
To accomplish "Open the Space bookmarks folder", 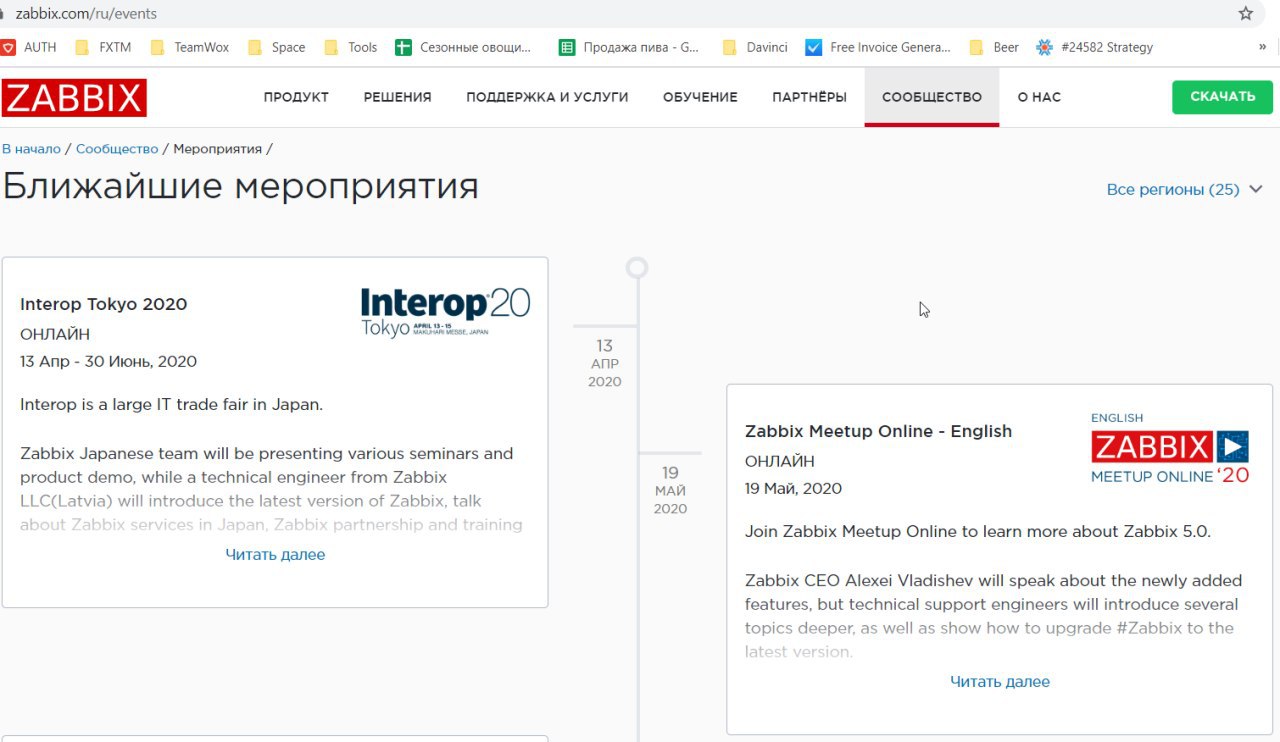I will click(277, 47).
